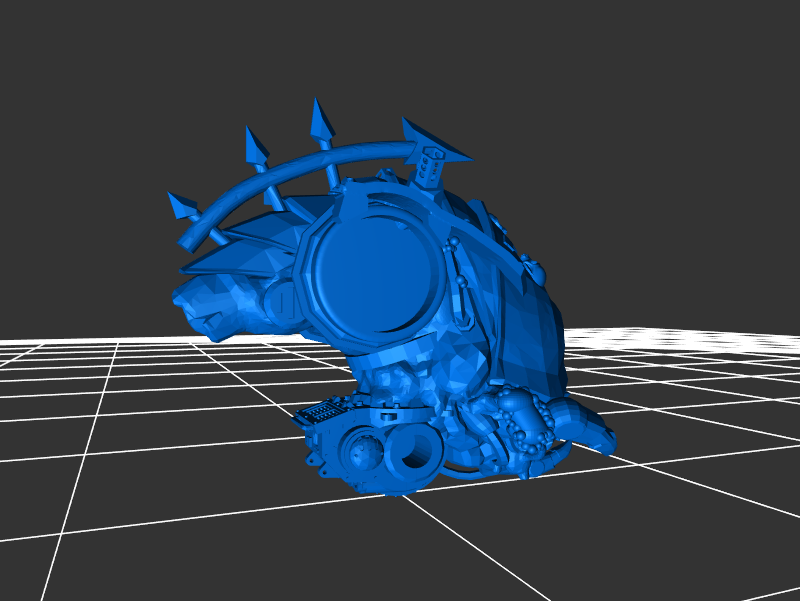The height and width of the screenshot is (601, 800).
Task: Click the bright grid horizon on the right
Action: point(700,340)
